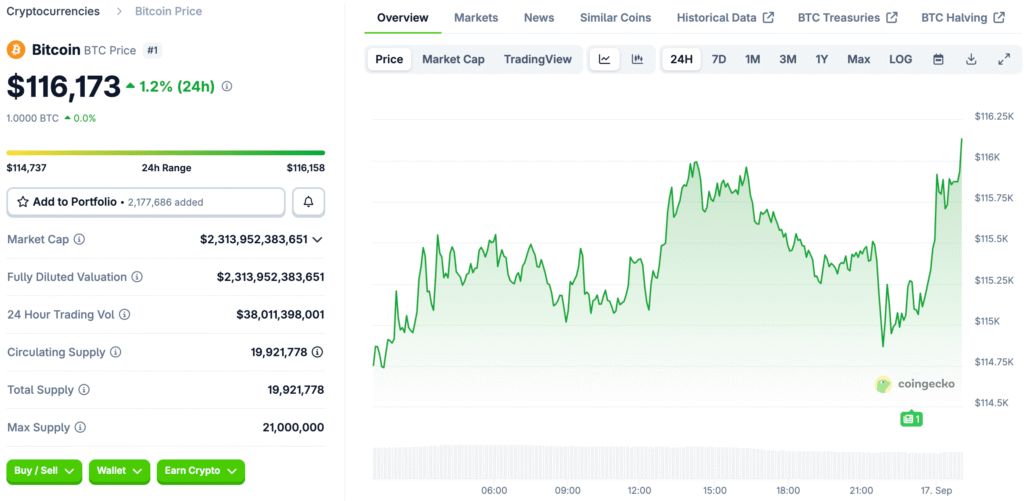The image size is (1024, 501).
Task: Open the BTC Treasuries external link
Action: pos(848,18)
